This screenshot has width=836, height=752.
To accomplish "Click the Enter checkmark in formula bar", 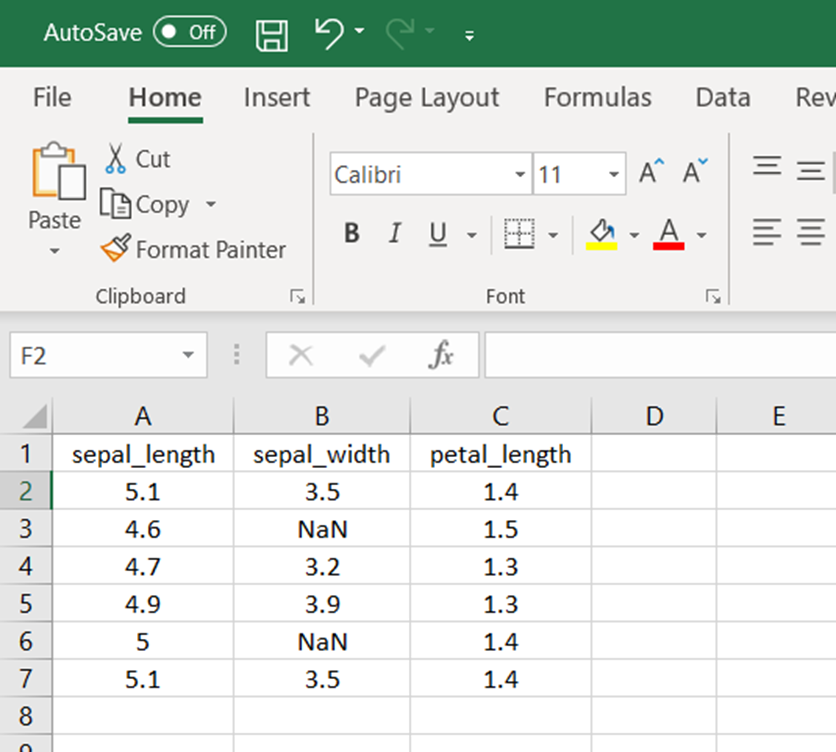I will (372, 355).
